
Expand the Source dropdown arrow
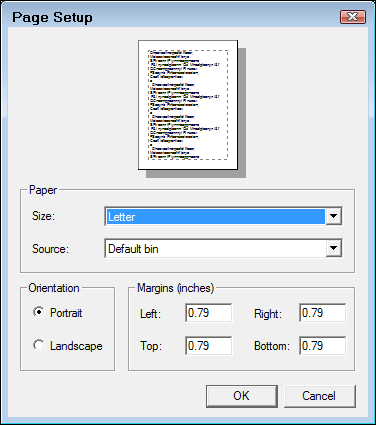click(x=333, y=248)
